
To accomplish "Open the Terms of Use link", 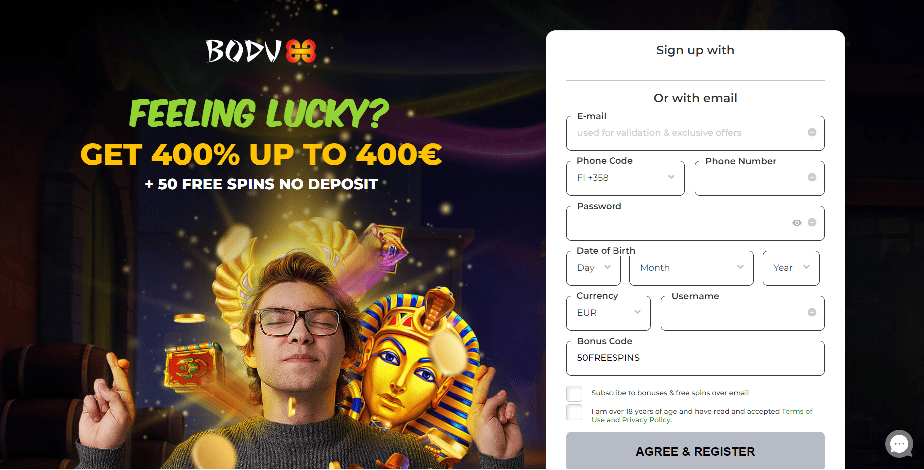I will click(797, 411).
